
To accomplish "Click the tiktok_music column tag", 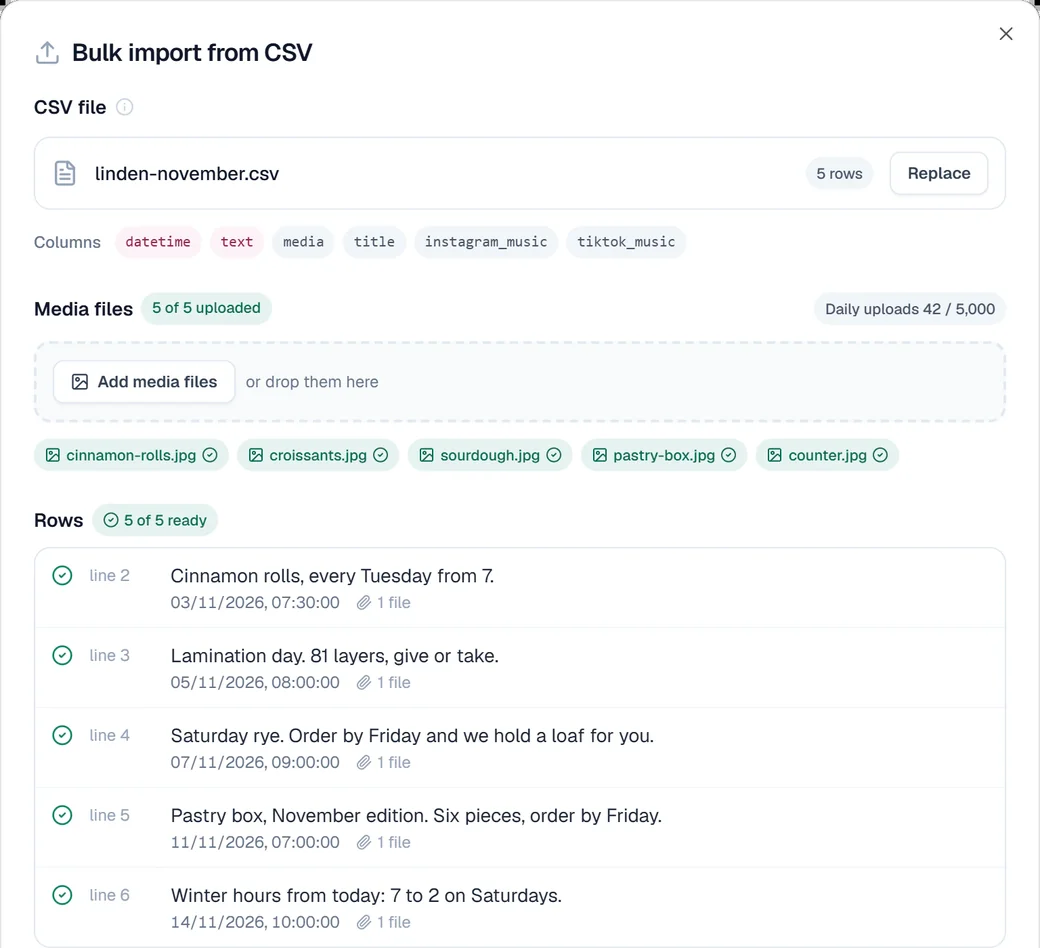I will tap(626, 242).
